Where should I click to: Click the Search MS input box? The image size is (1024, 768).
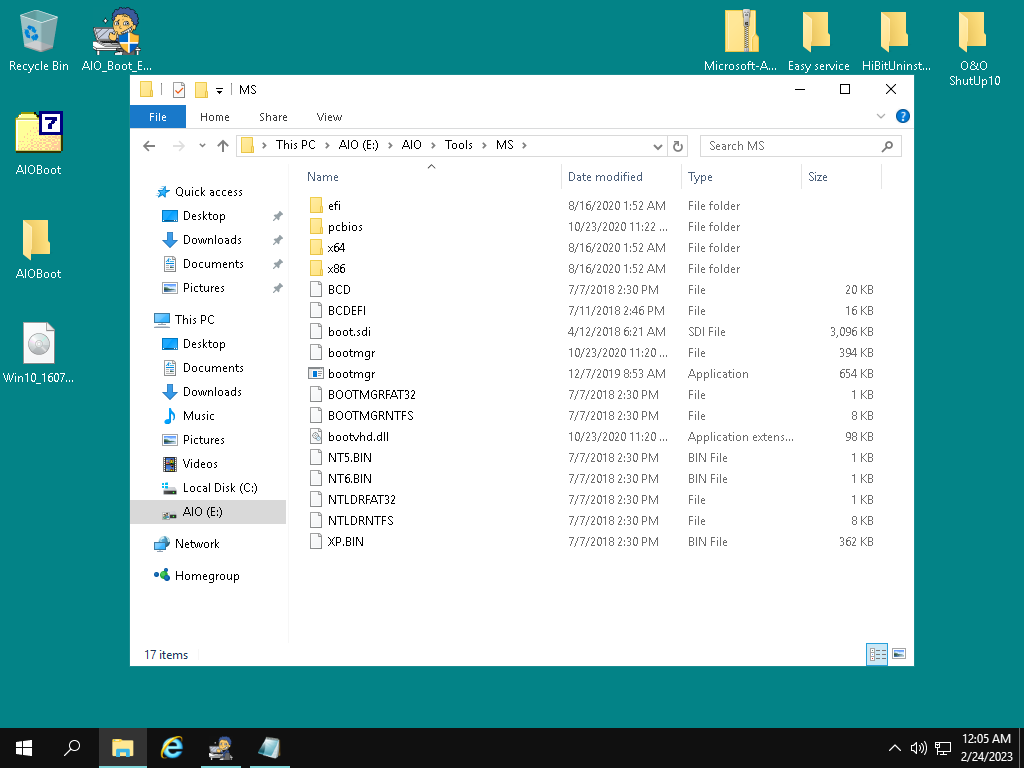pos(790,146)
